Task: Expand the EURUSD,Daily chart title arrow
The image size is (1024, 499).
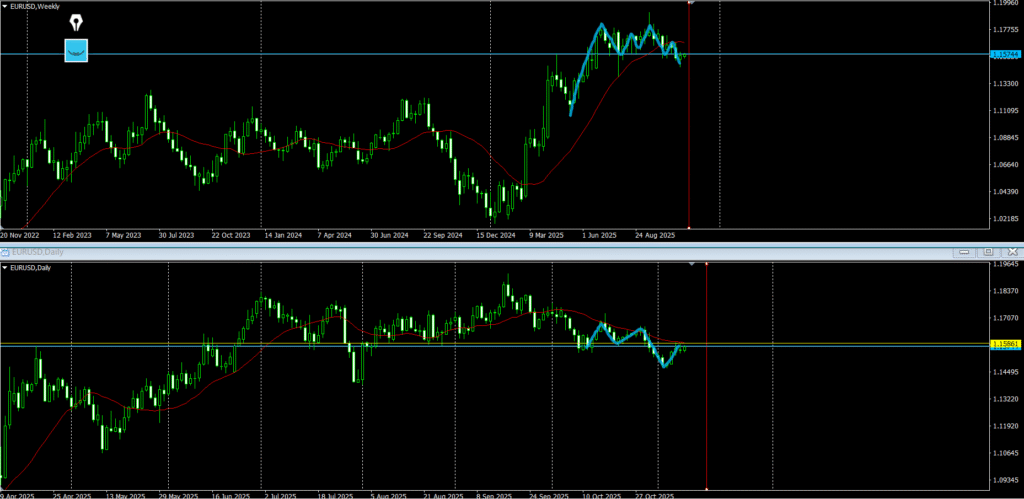Action: pos(5,268)
